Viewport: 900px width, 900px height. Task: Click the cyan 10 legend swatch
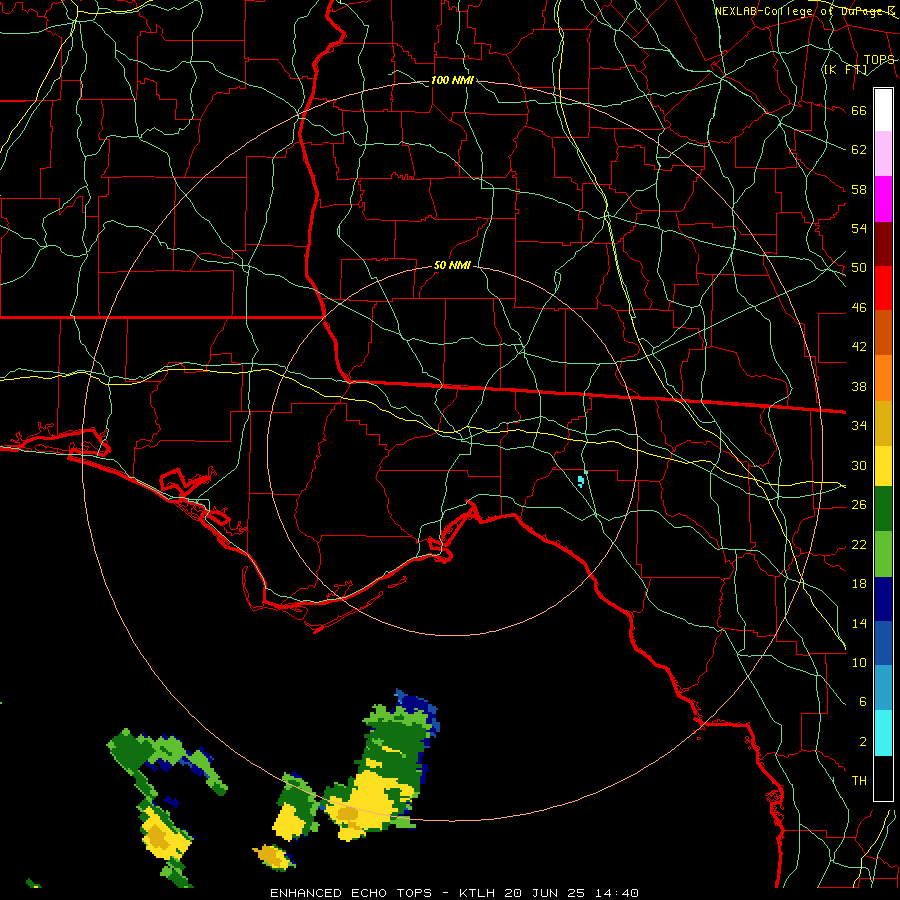(x=883, y=733)
